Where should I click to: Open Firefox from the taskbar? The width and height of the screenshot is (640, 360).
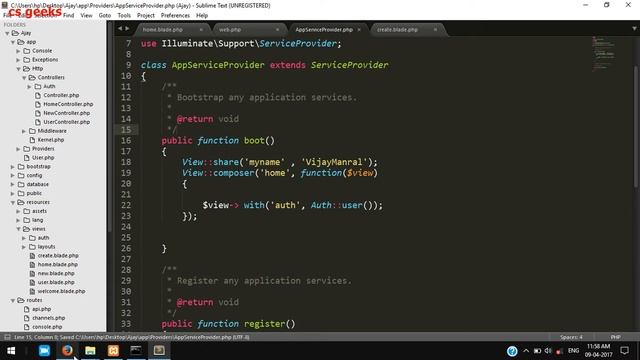tap(67, 350)
